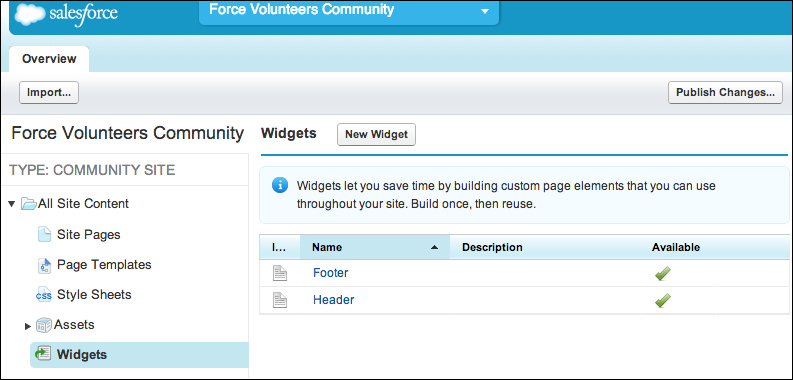The image size is (793, 380).
Task: Click the Import... button
Action: tap(49, 93)
